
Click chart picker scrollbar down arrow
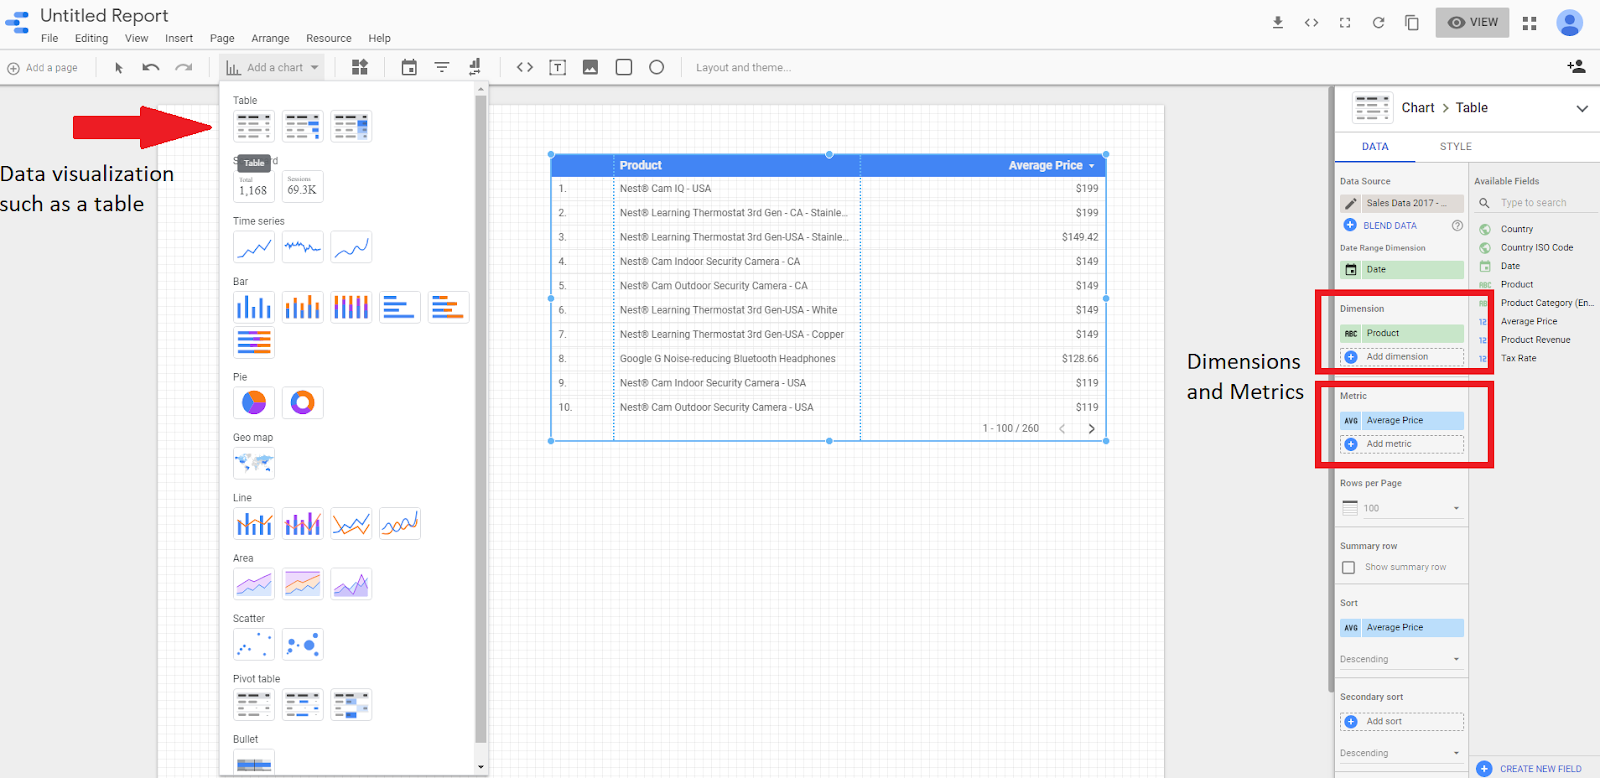tap(481, 768)
